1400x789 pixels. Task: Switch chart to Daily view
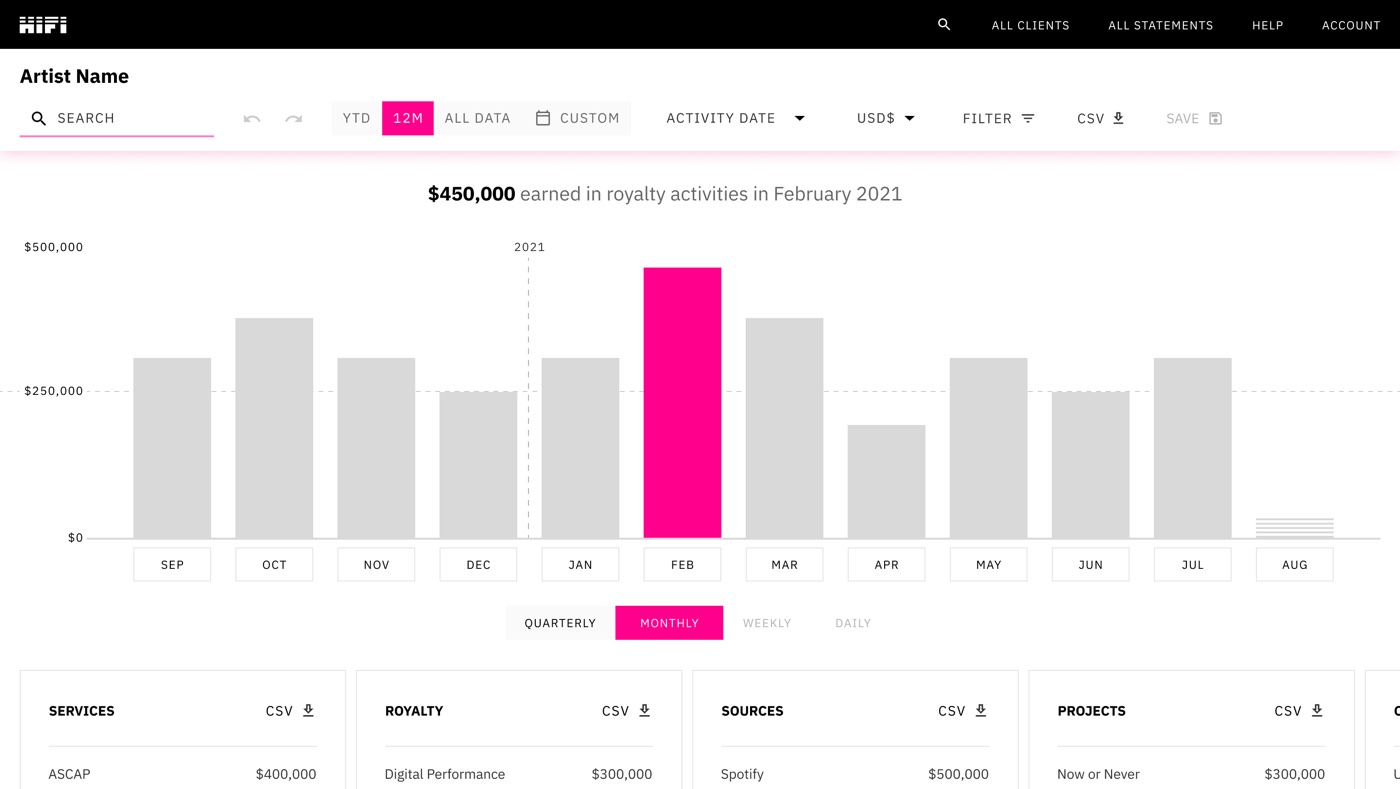(853, 623)
